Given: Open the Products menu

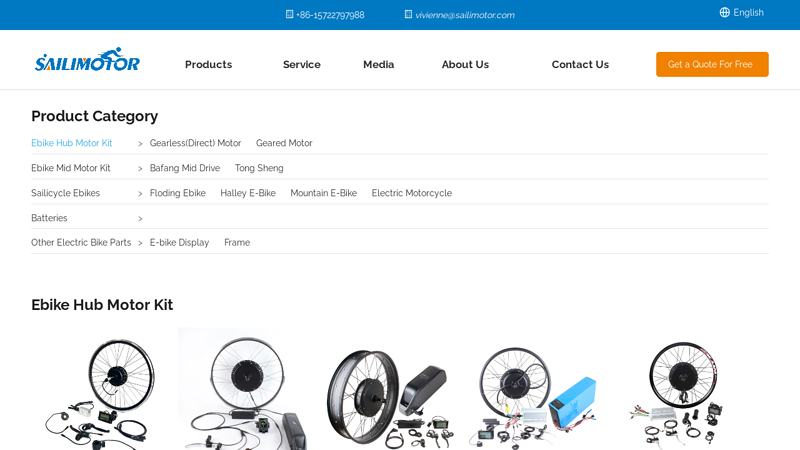Looking at the screenshot, I should coord(208,64).
